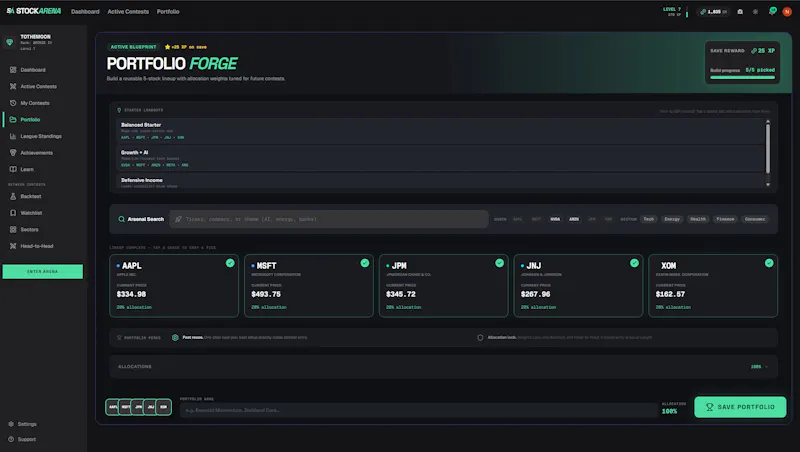This screenshot has width=800, height=452.
Task: Select the JPM stock card
Action: pos(443,286)
